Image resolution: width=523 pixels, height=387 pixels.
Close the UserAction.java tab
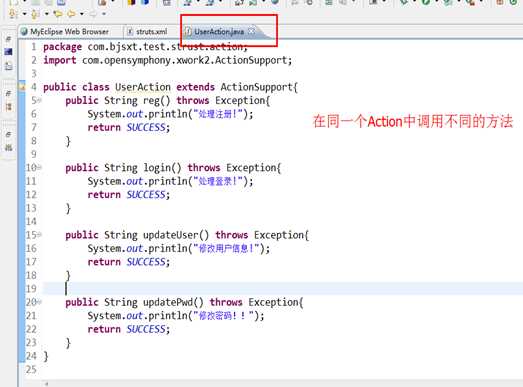(x=251, y=31)
